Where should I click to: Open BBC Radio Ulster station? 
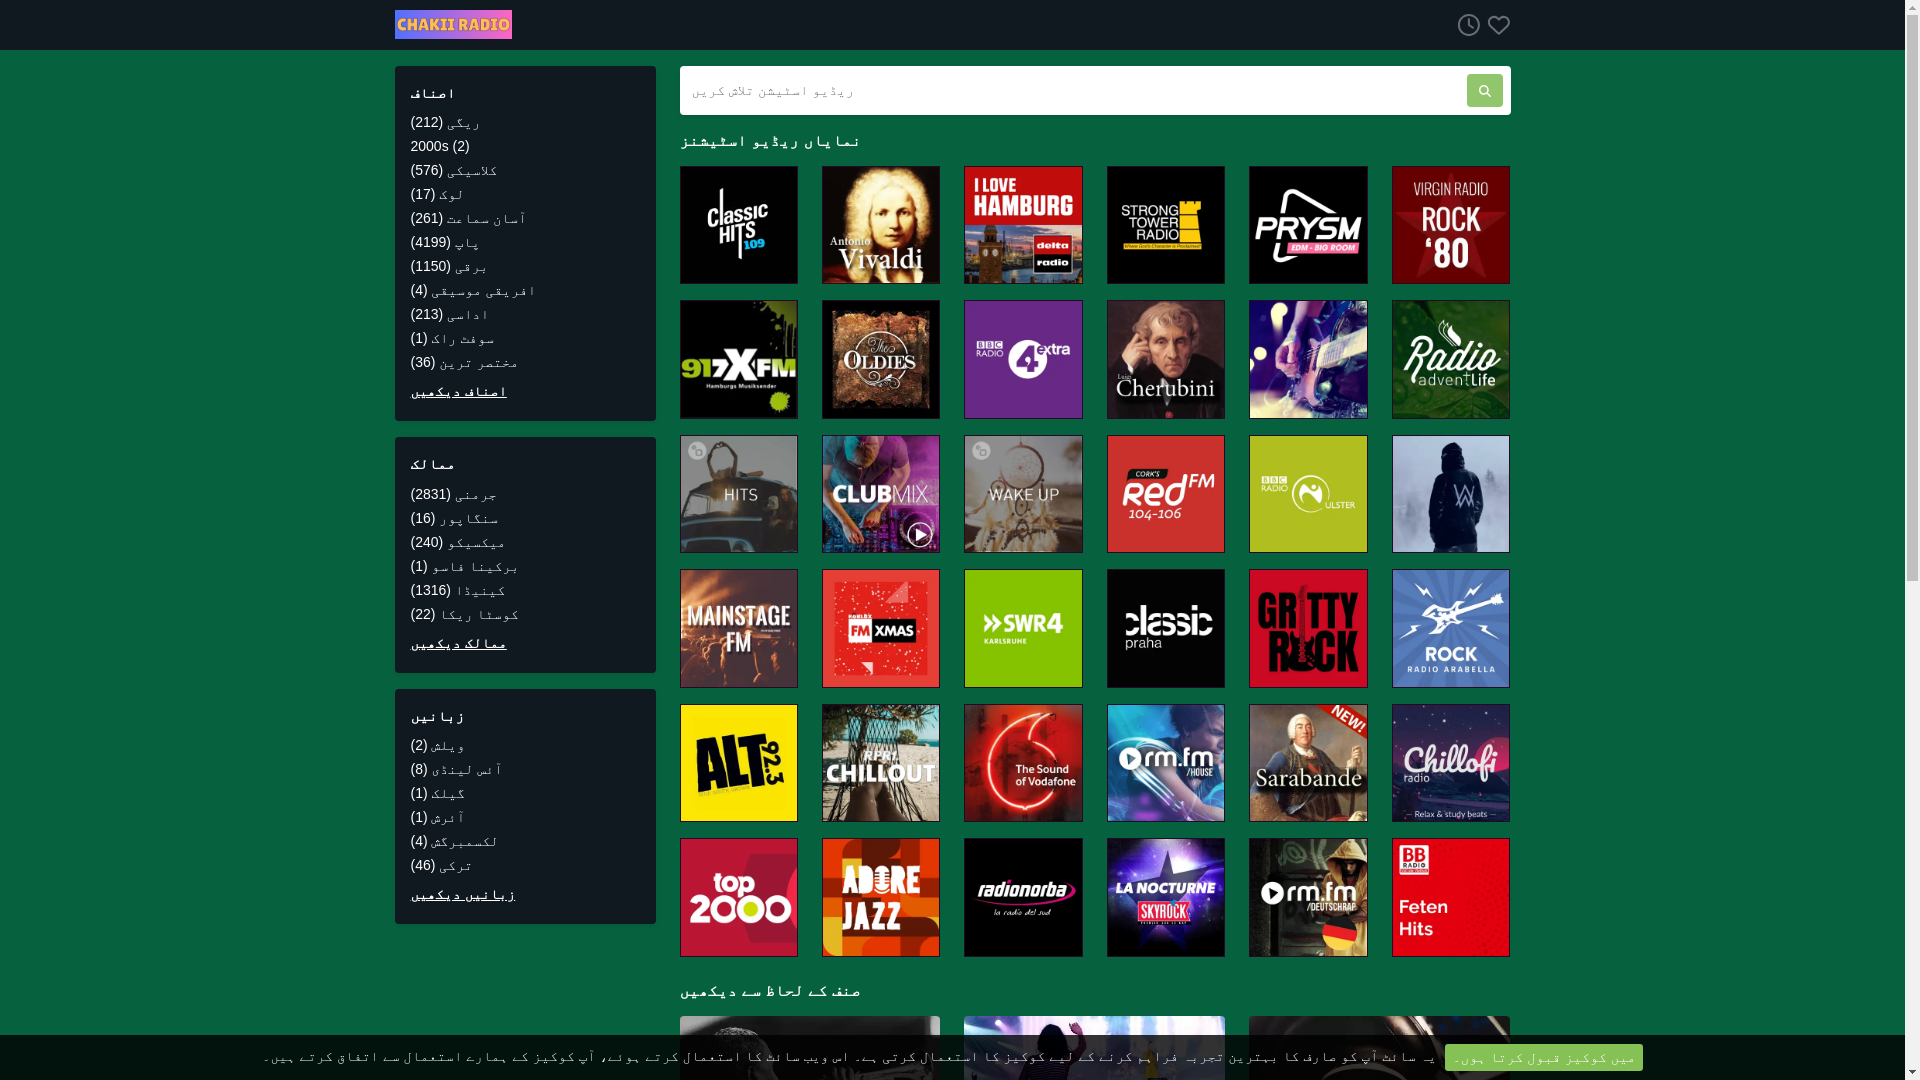tap(1308, 494)
